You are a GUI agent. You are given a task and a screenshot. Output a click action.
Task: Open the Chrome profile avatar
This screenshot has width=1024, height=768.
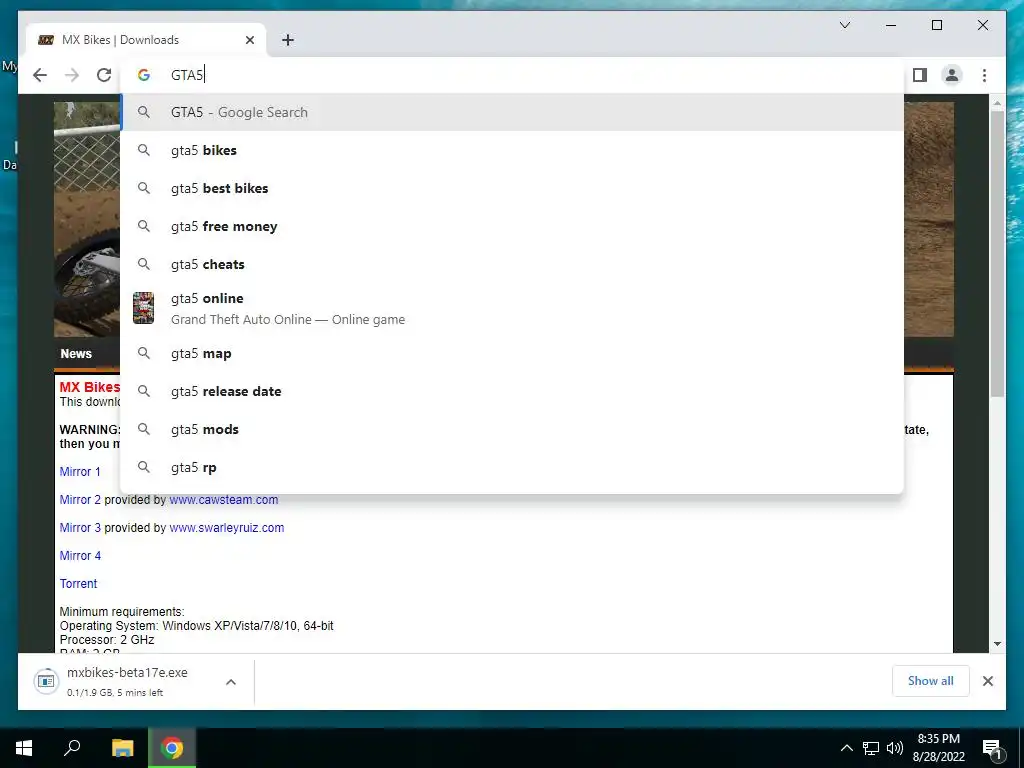pos(952,75)
